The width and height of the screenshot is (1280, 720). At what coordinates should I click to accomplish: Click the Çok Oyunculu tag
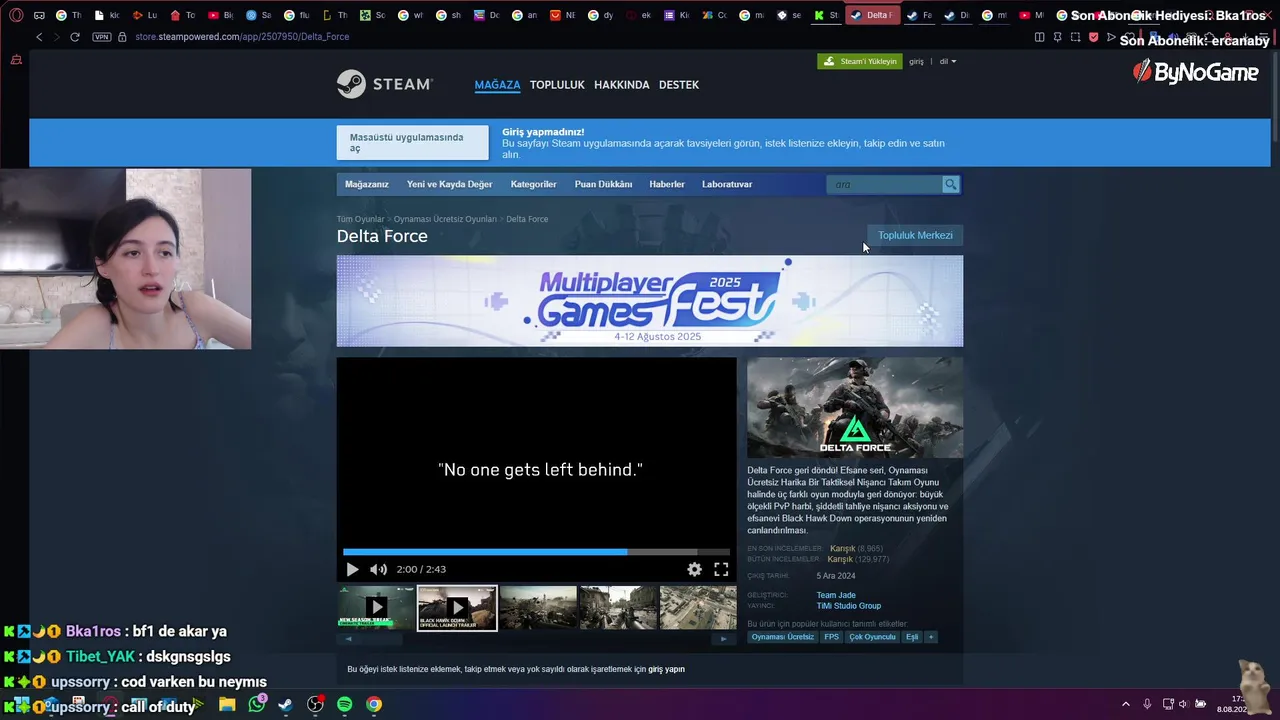click(872, 637)
